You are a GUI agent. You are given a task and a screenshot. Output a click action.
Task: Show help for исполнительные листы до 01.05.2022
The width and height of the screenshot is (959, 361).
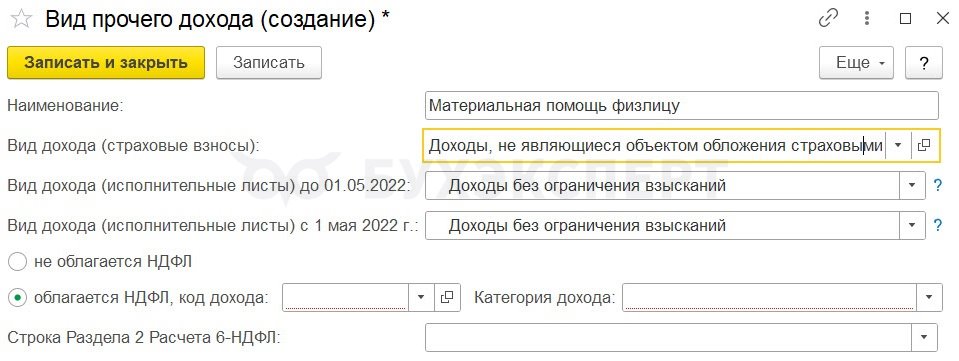coord(938,185)
